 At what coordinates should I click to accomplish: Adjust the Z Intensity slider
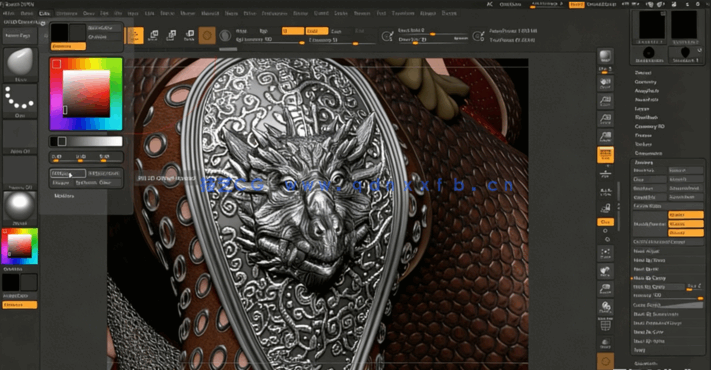(x=341, y=40)
